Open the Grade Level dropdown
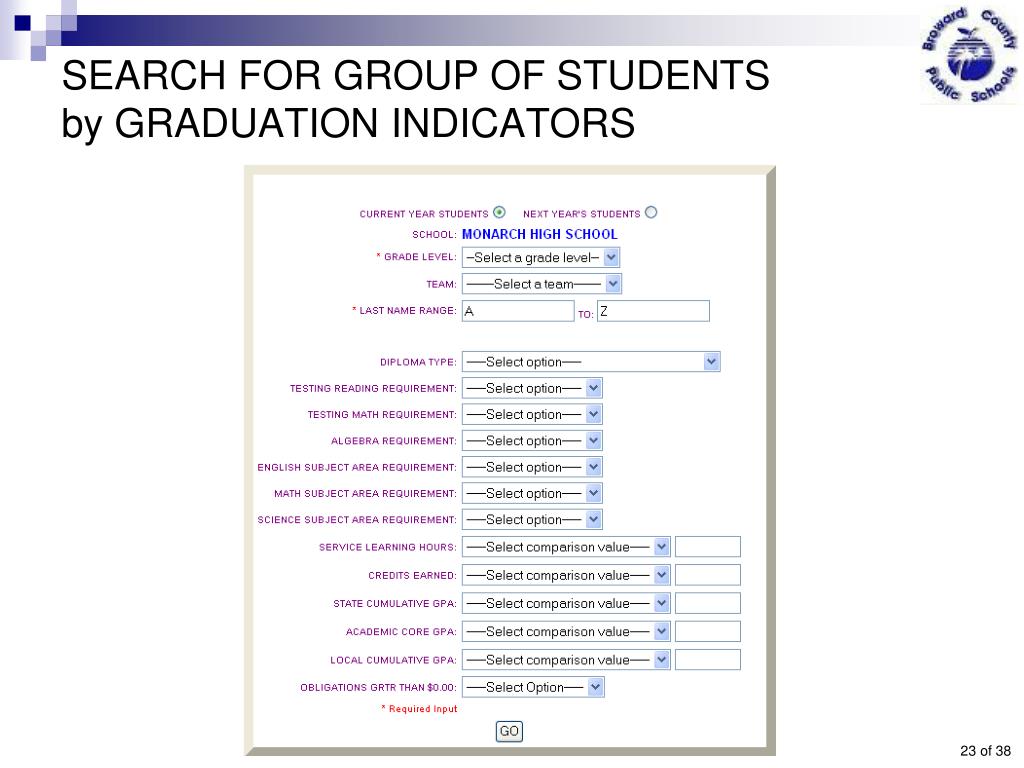The height and width of the screenshot is (768, 1024). coord(541,257)
